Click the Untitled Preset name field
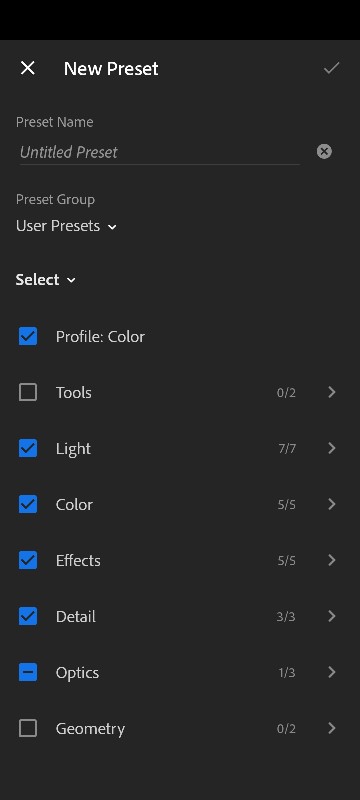Image resolution: width=360 pixels, height=800 pixels. tap(159, 152)
